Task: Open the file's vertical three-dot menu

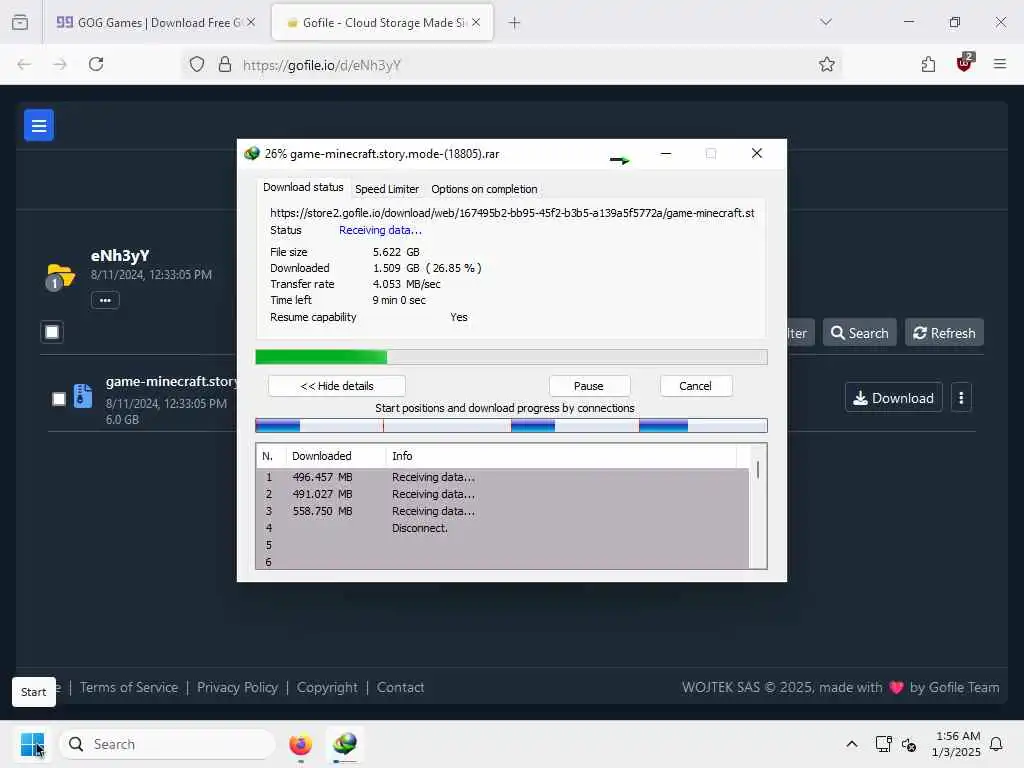Action: tap(961, 398)
